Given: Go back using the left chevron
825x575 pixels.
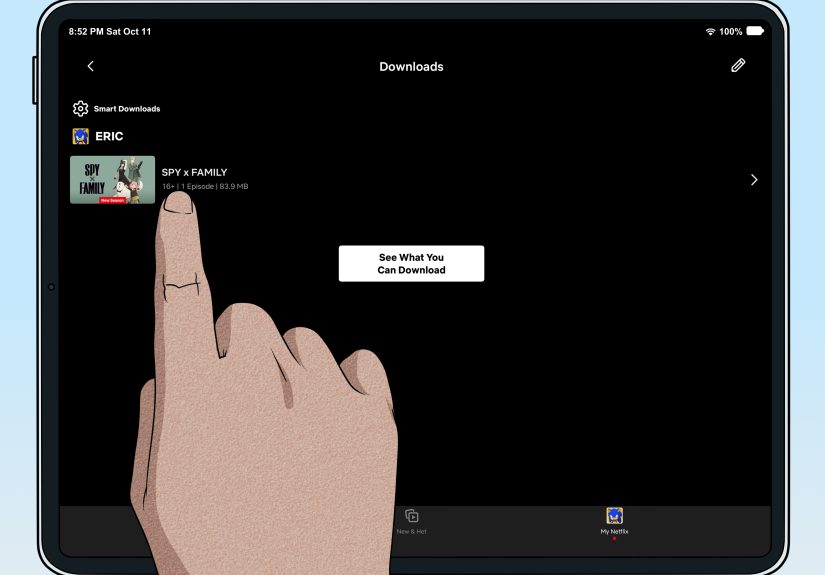Looking at the screenshot, I should click(90, 66).
